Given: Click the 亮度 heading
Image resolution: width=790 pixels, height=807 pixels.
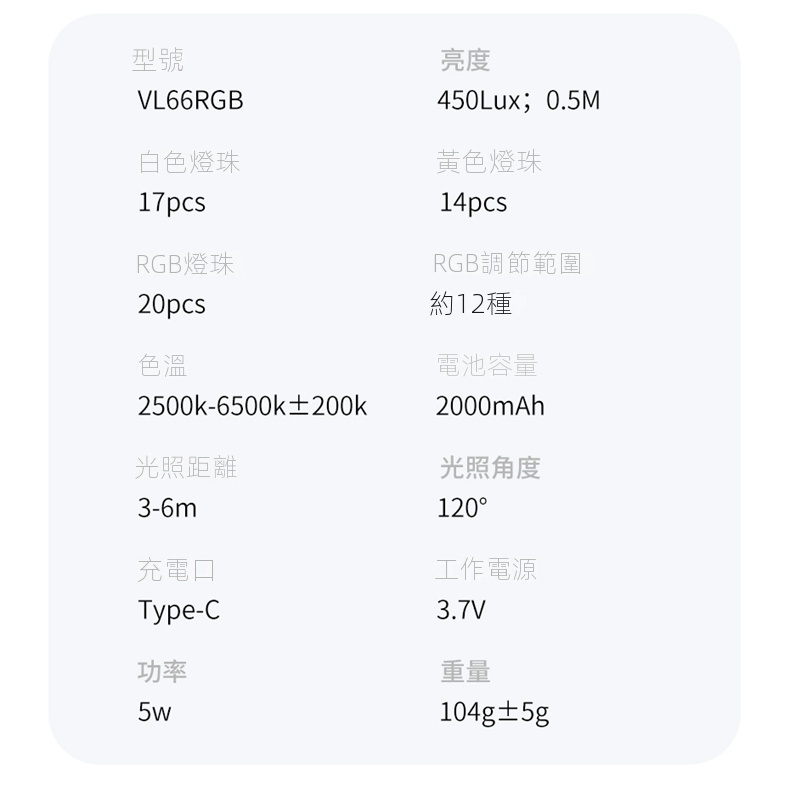Looking at the screenshot, I should [x=465, y=61].
